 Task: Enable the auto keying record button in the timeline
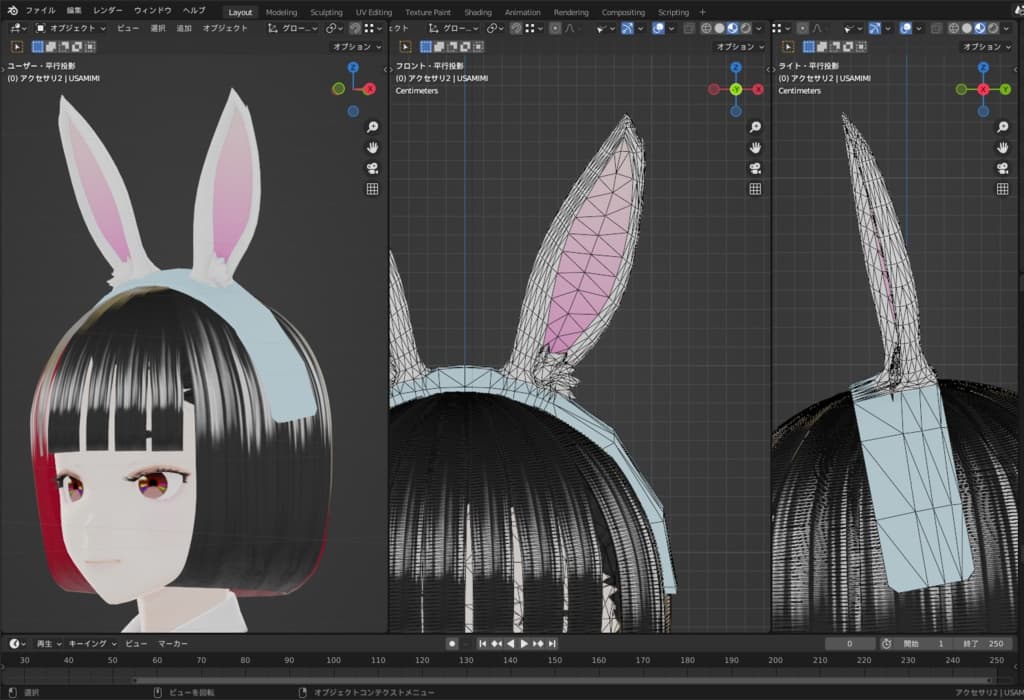[452, 644]
